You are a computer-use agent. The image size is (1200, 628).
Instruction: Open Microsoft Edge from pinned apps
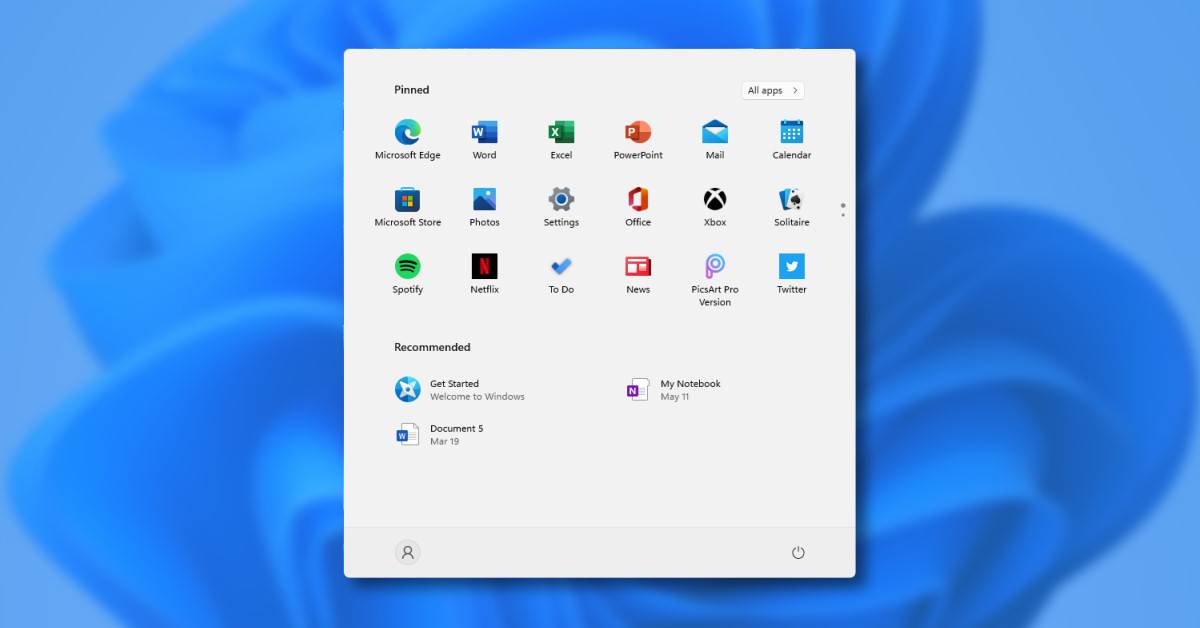click(x=407, y=133)
